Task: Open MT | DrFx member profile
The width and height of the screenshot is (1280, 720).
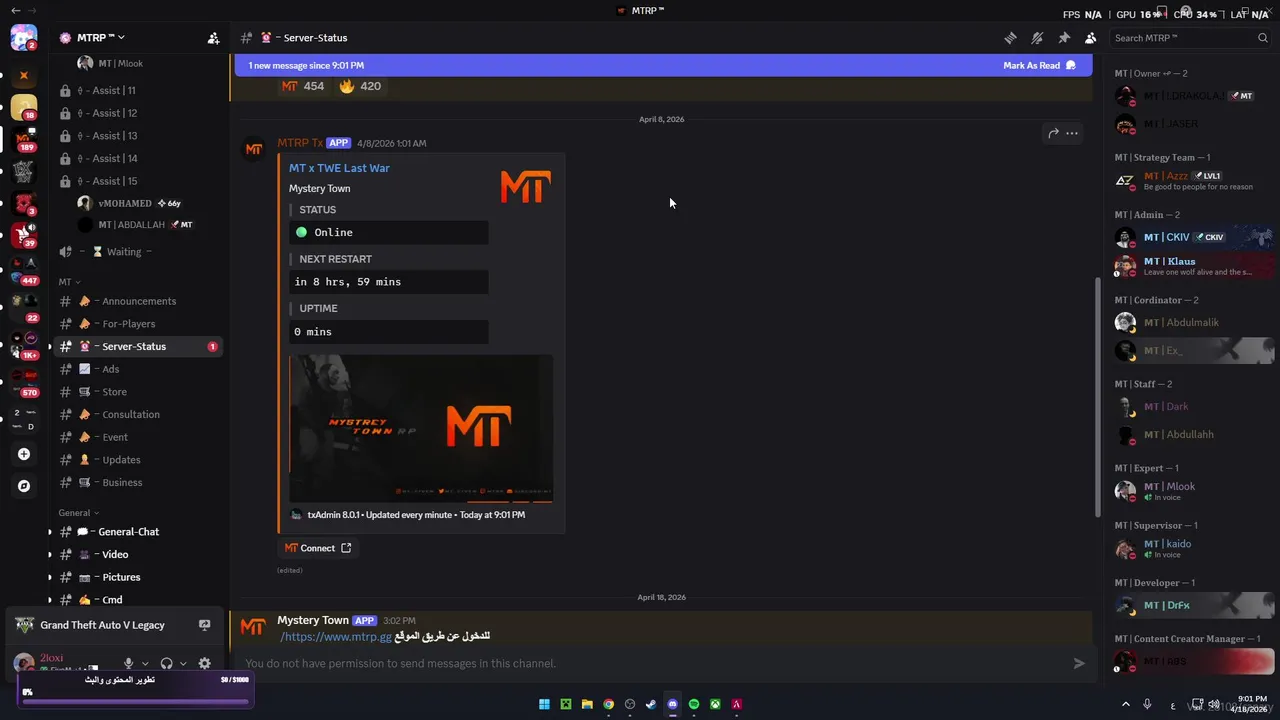Action: tap(1193, 605)
